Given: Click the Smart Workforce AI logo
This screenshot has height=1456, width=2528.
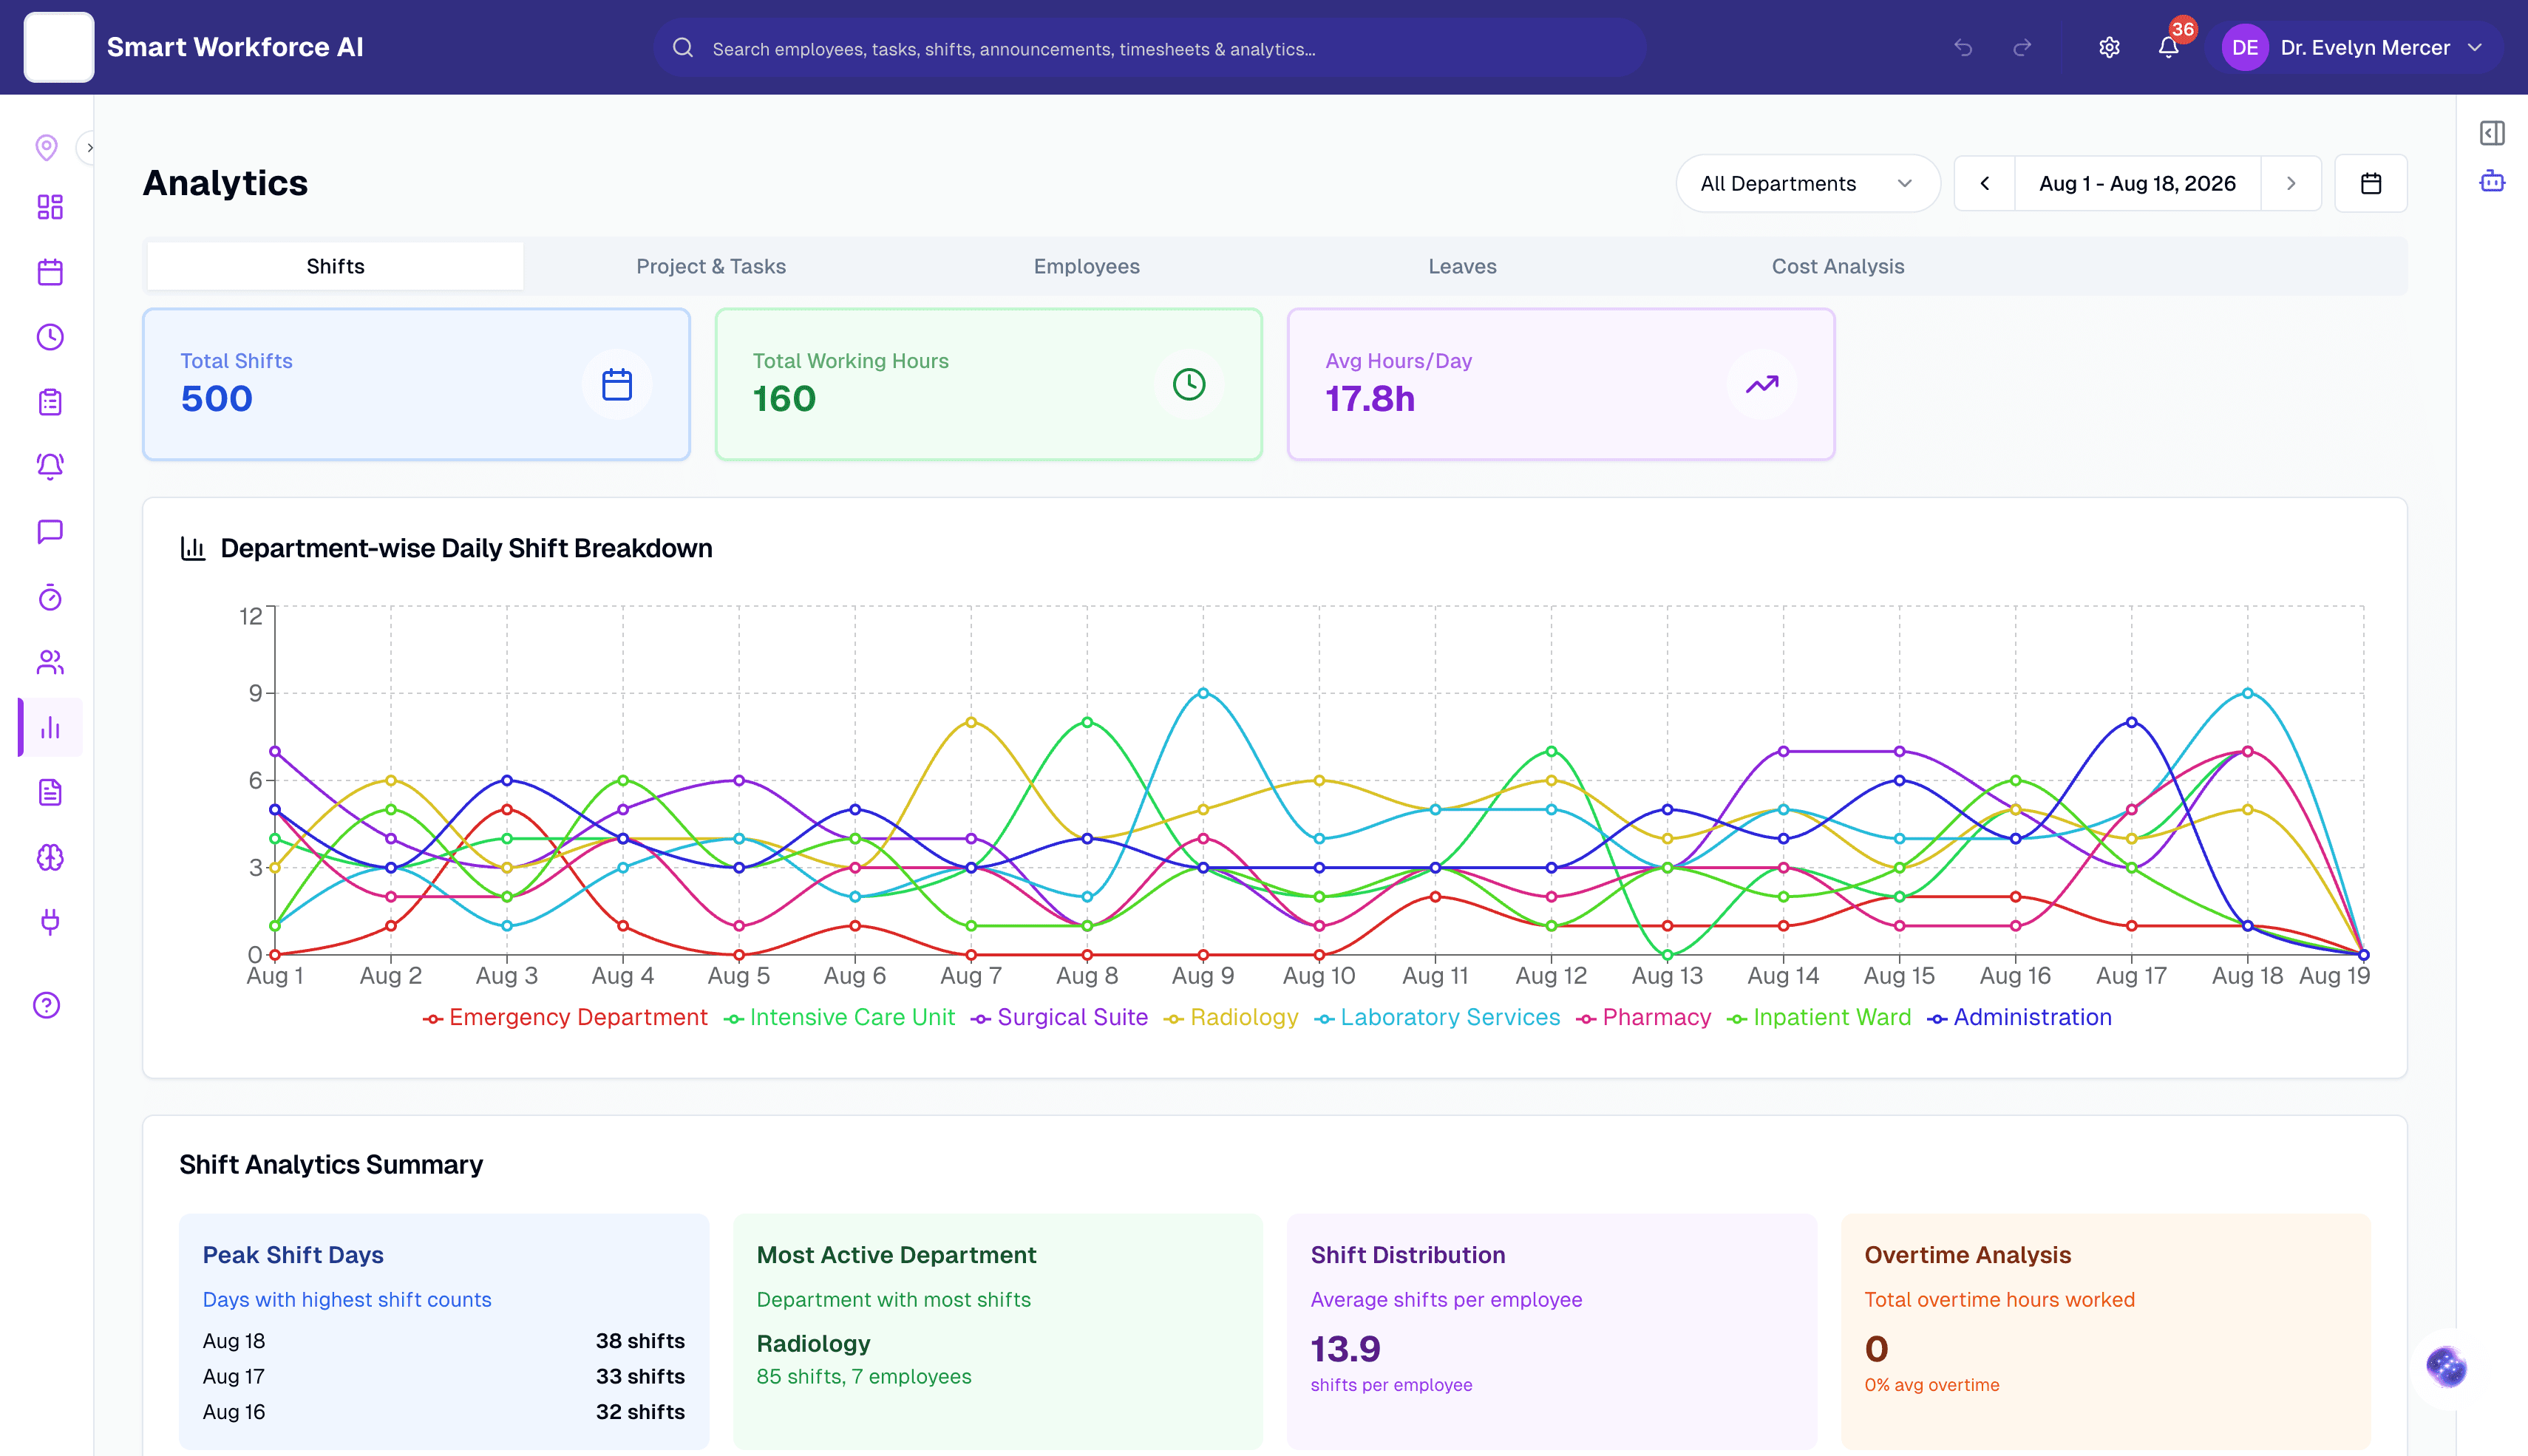Looking at the screenshot, I should click(x=59, y=47).
